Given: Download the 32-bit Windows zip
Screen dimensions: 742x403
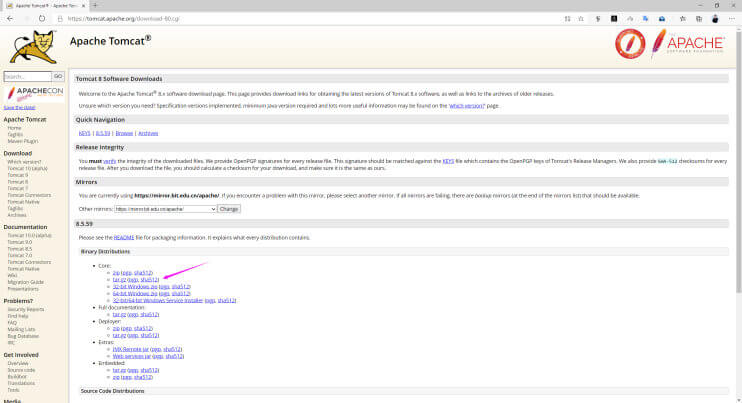Looking at the screenshot, I should coord(135,287).
